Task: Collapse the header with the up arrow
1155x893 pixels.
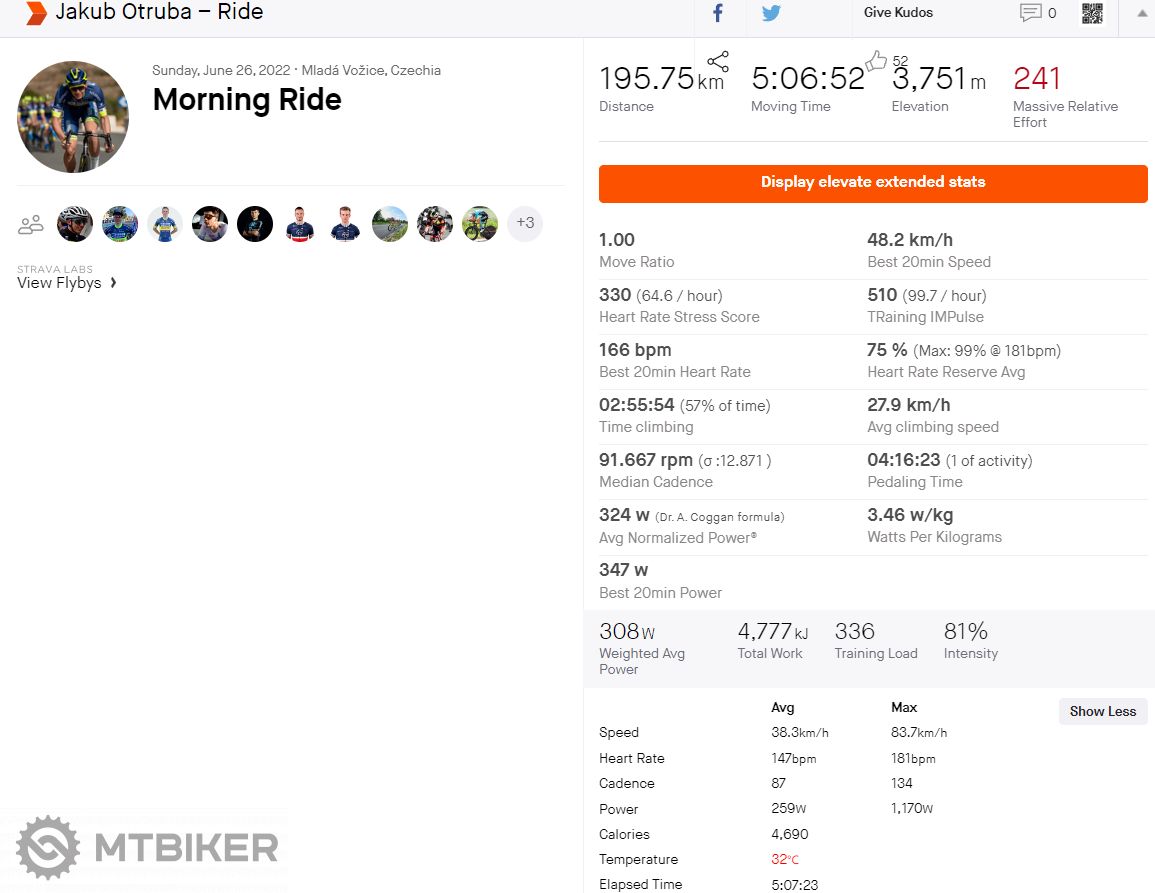Action: [x=1142, y=13]
